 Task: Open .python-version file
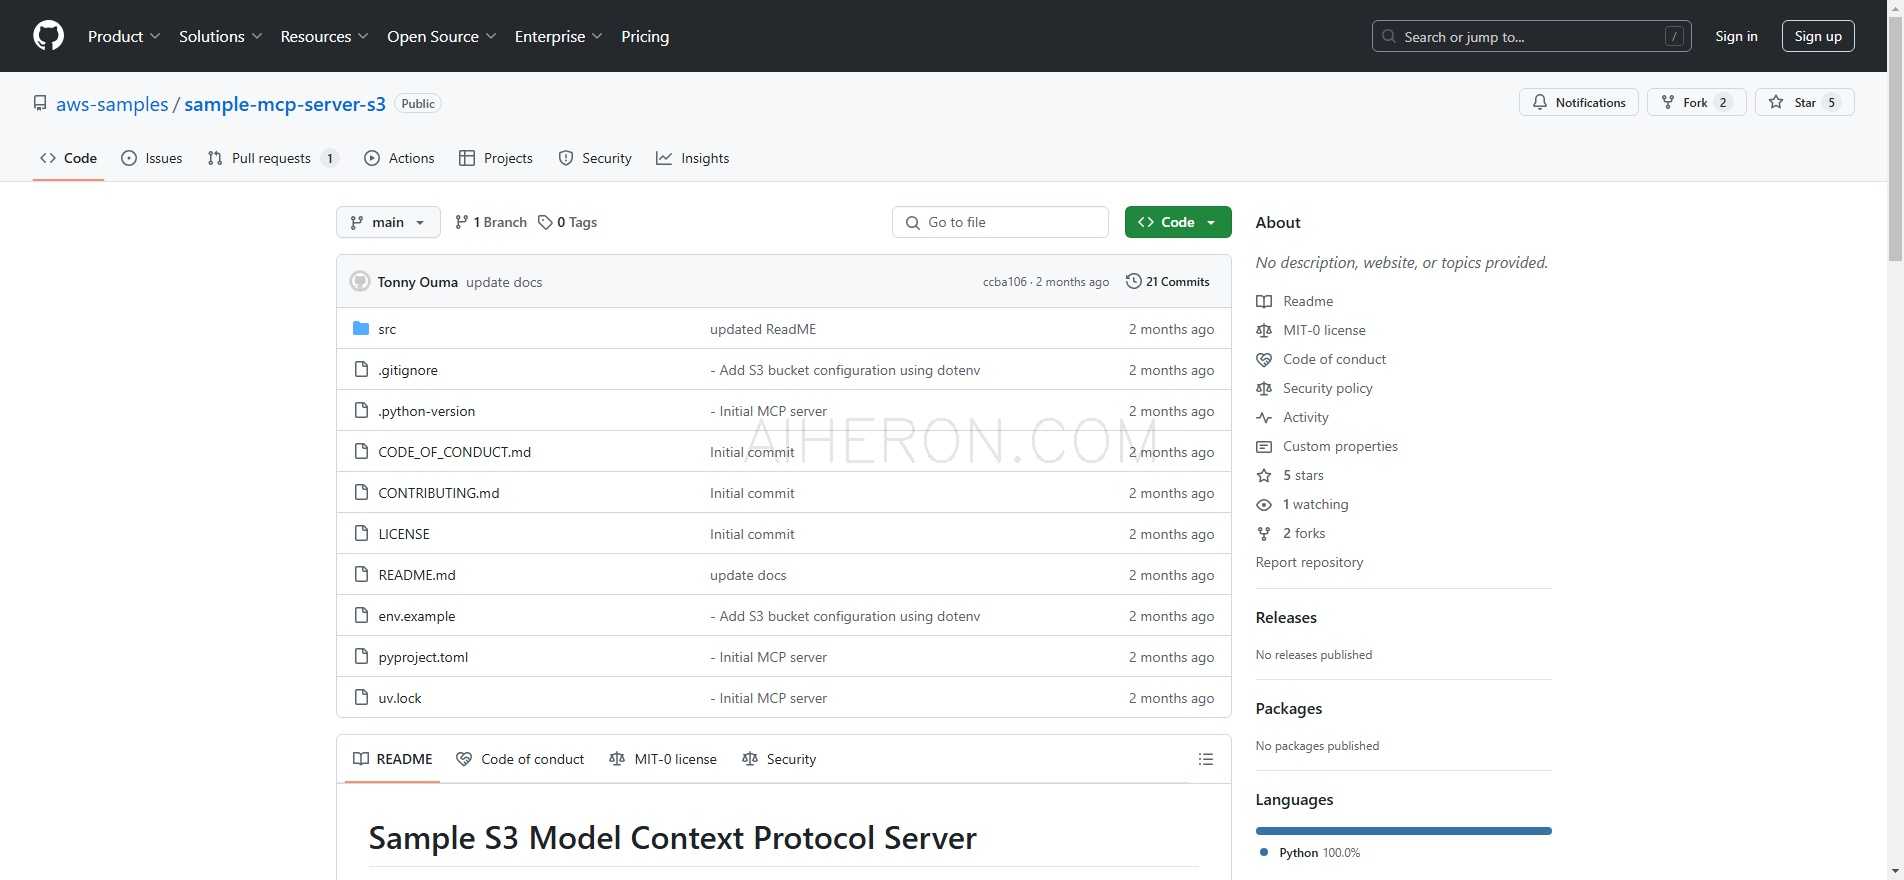tap(427, 411)
